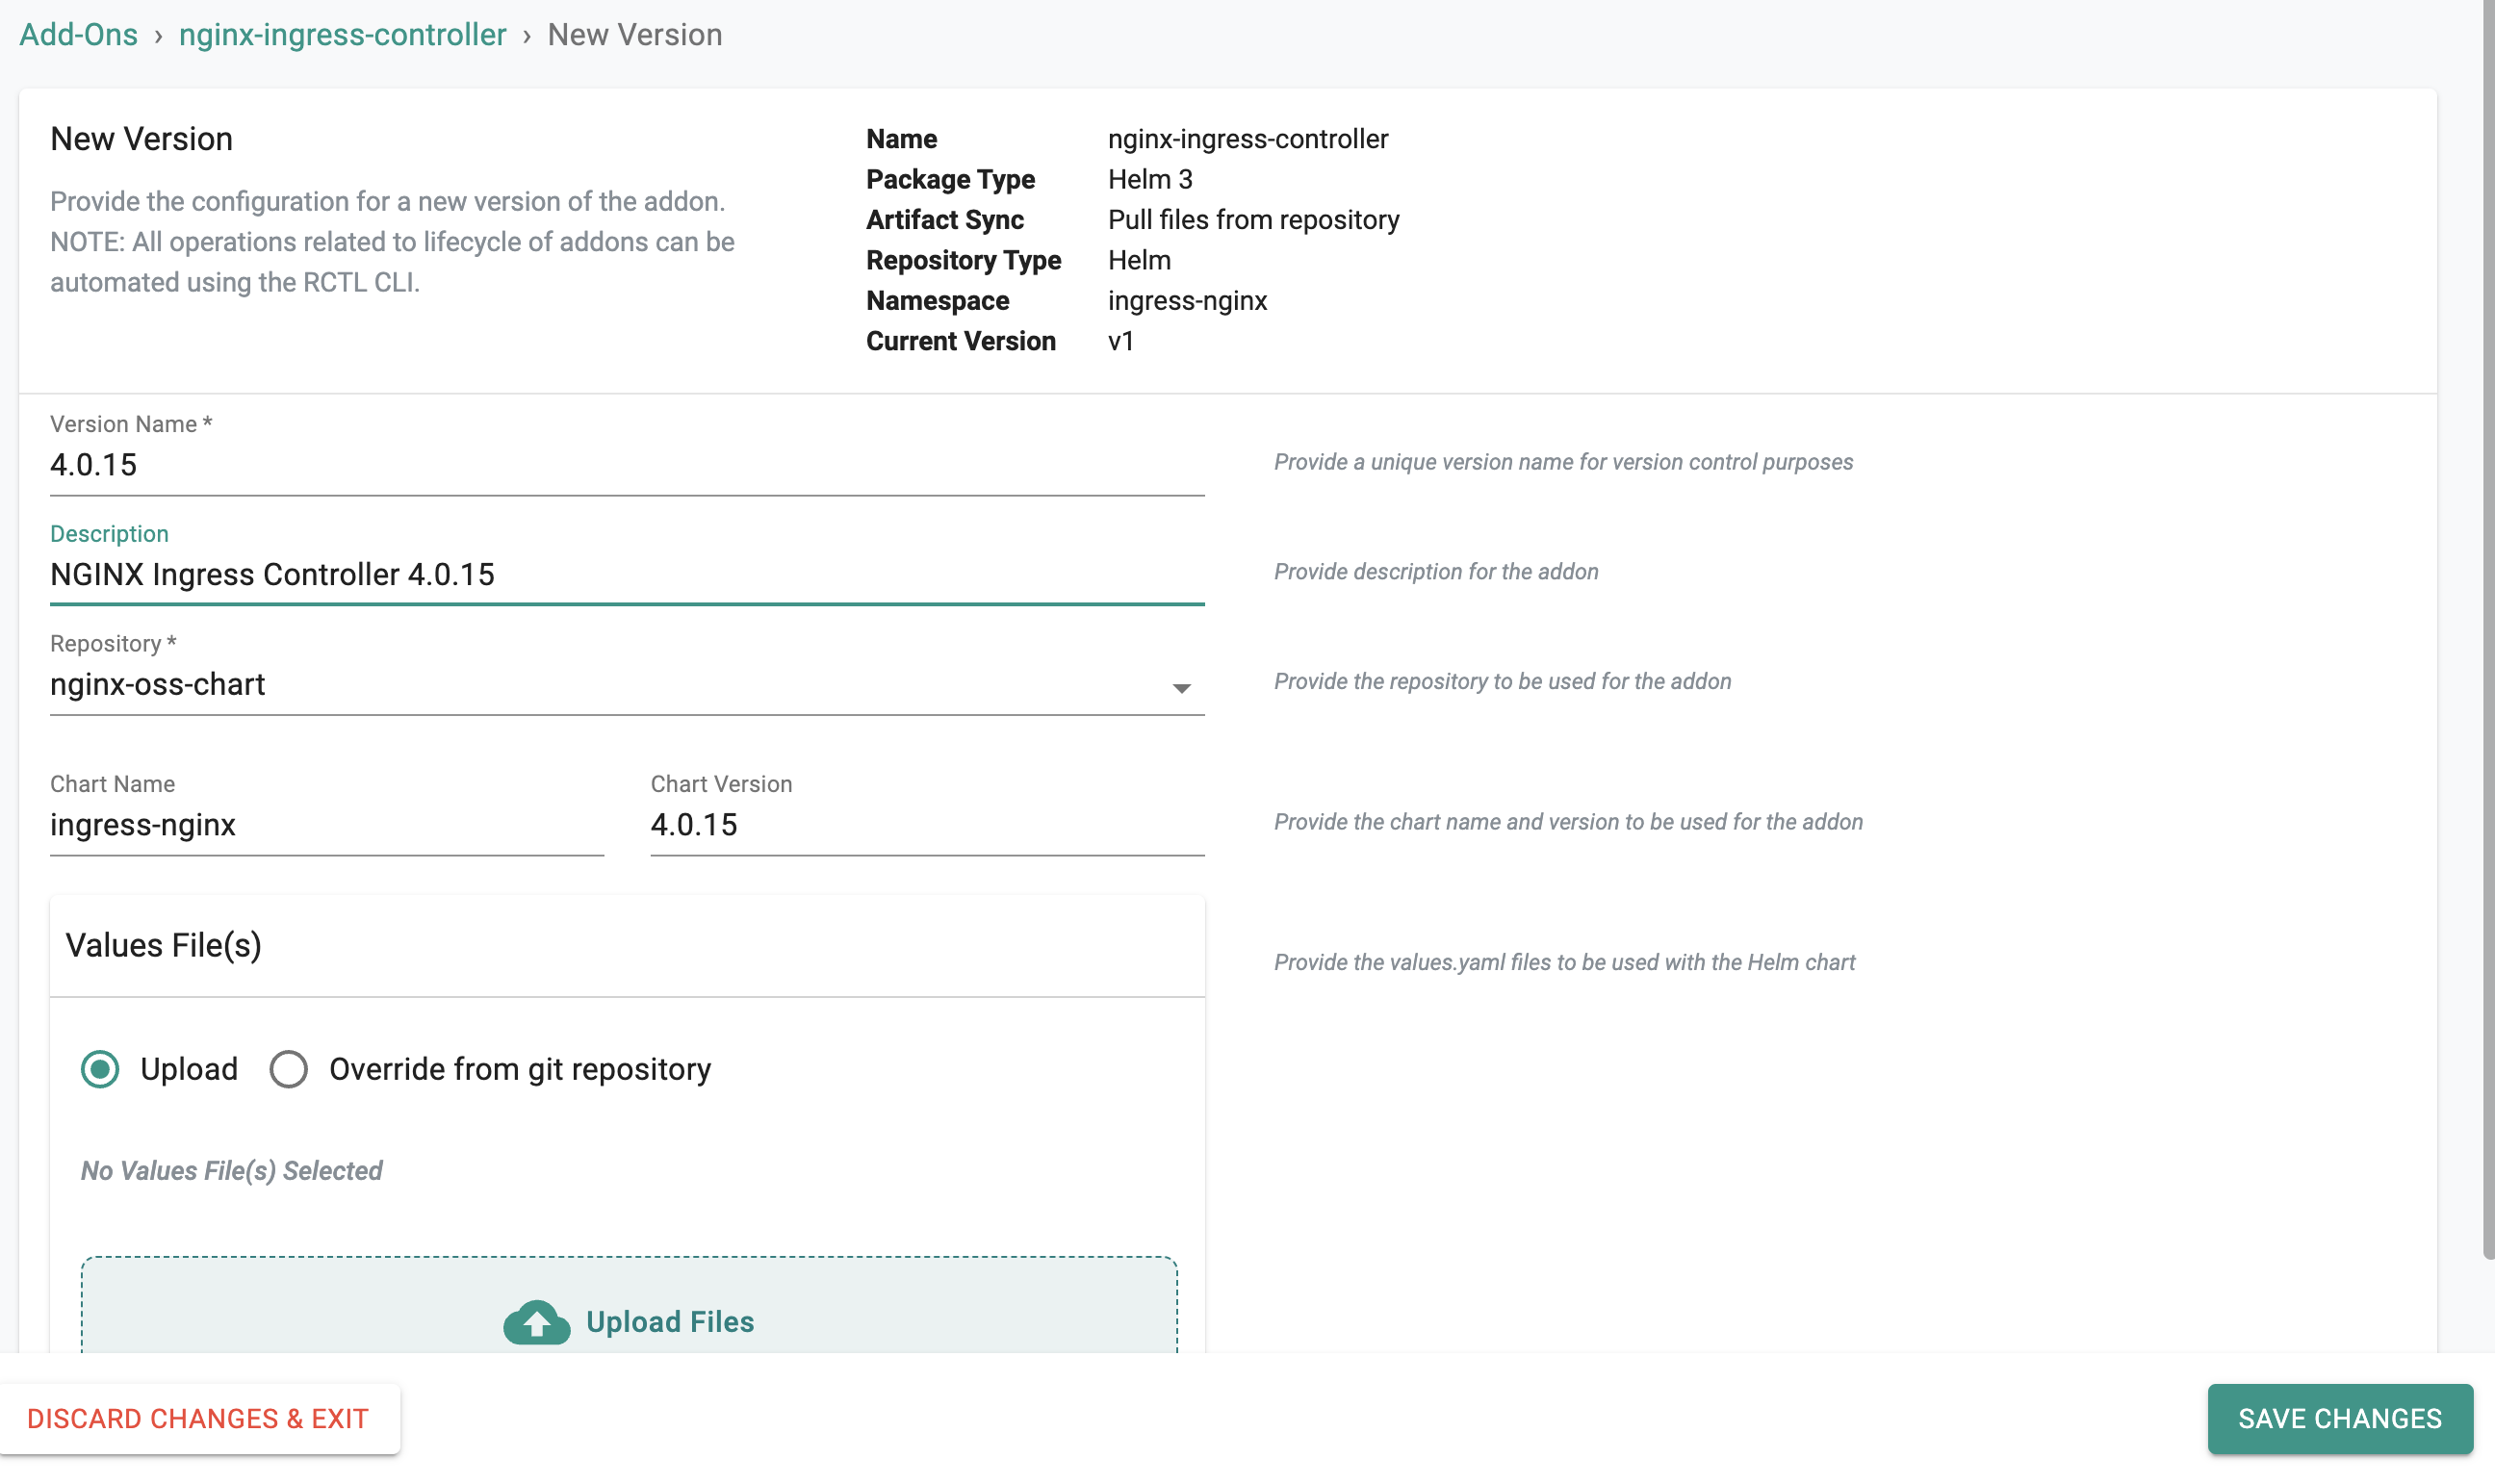Go to nginx-ingress-controller breadcrumb

[x=342, y=35]
